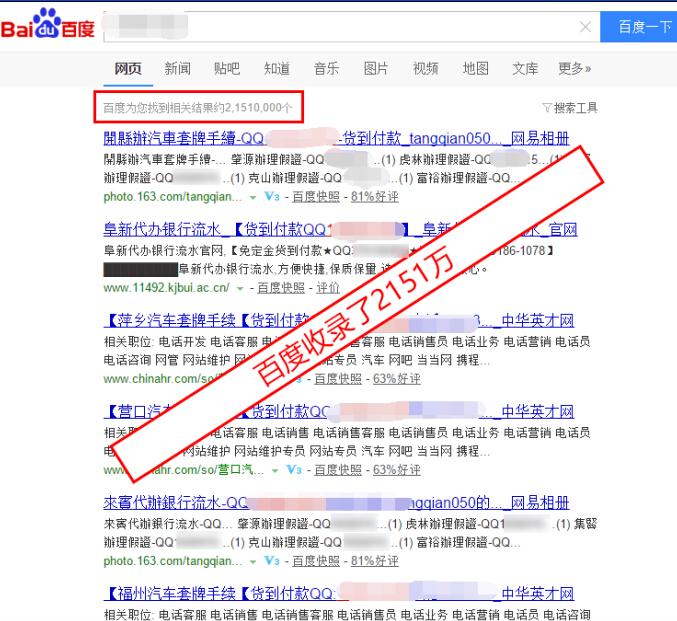Expand the 更多» menu
The height and width of the screenshot is (621, 677).
point(574,68)
